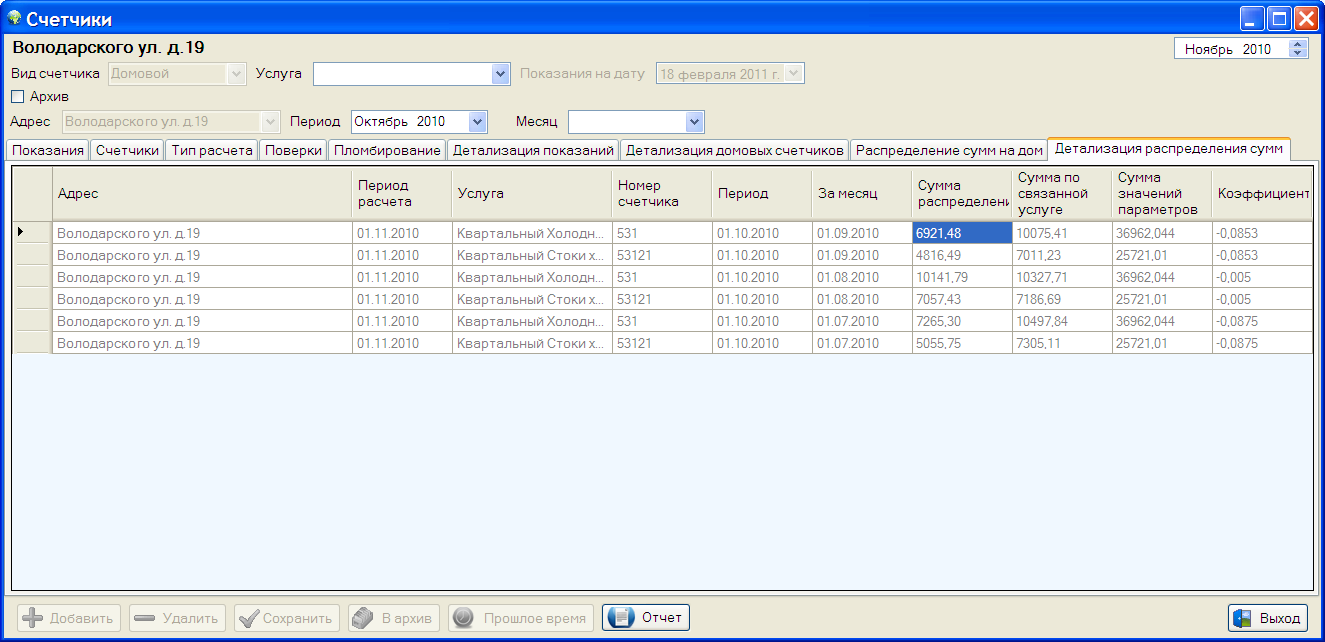Click the Коэффициент column header
The image size is (1325, 642).
[x=1262, y=194]
